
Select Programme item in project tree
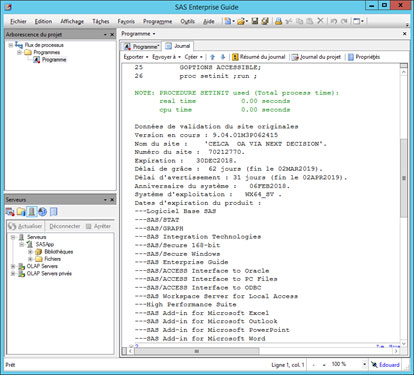click(x=54, y=60)
